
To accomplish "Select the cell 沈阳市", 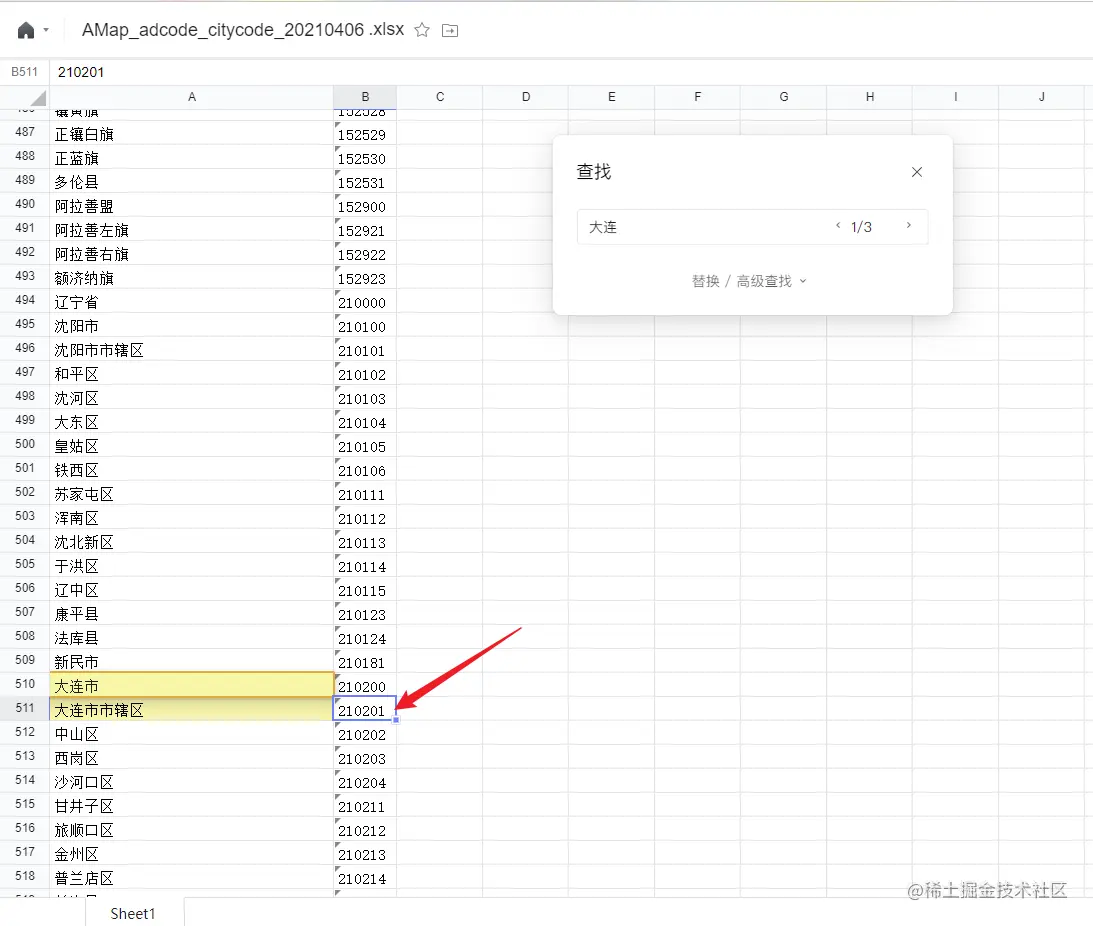I will 192,326.
